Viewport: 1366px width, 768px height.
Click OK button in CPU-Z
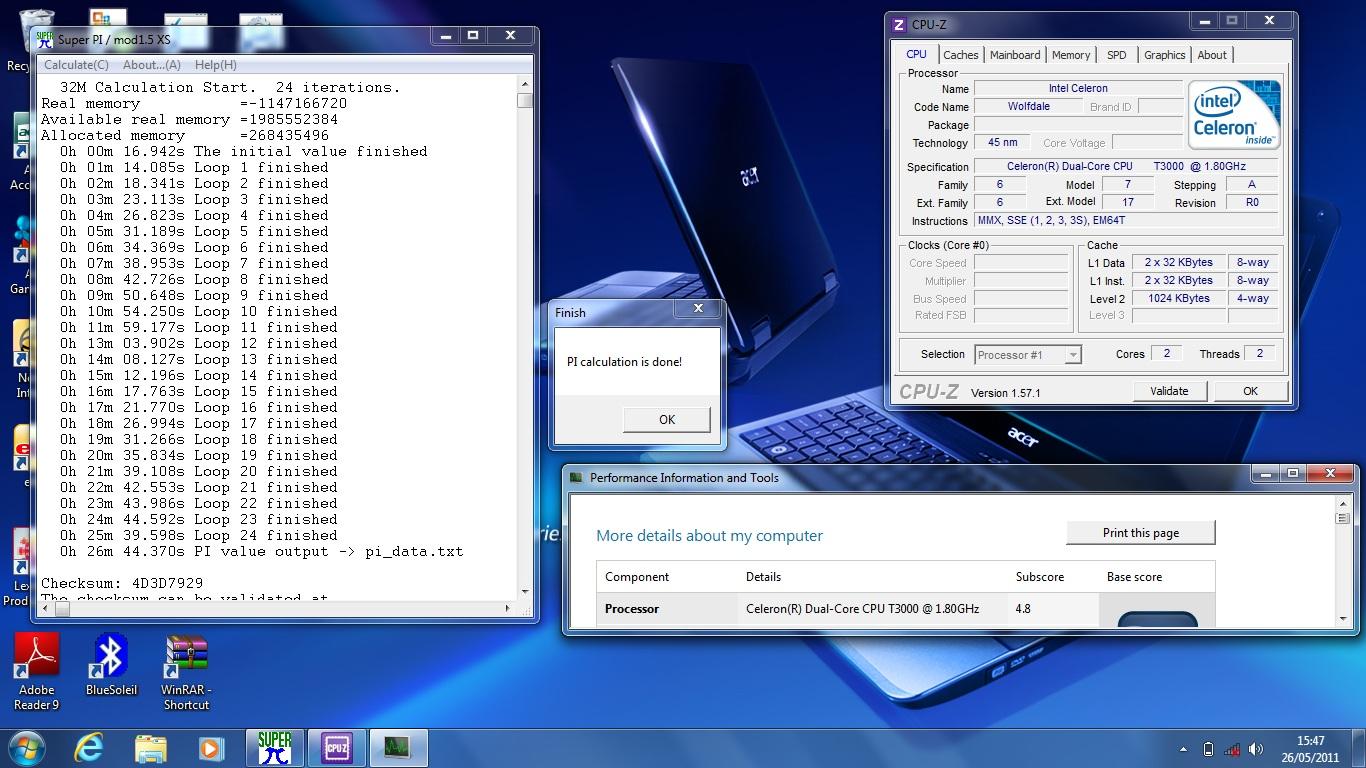[1250, 391]
